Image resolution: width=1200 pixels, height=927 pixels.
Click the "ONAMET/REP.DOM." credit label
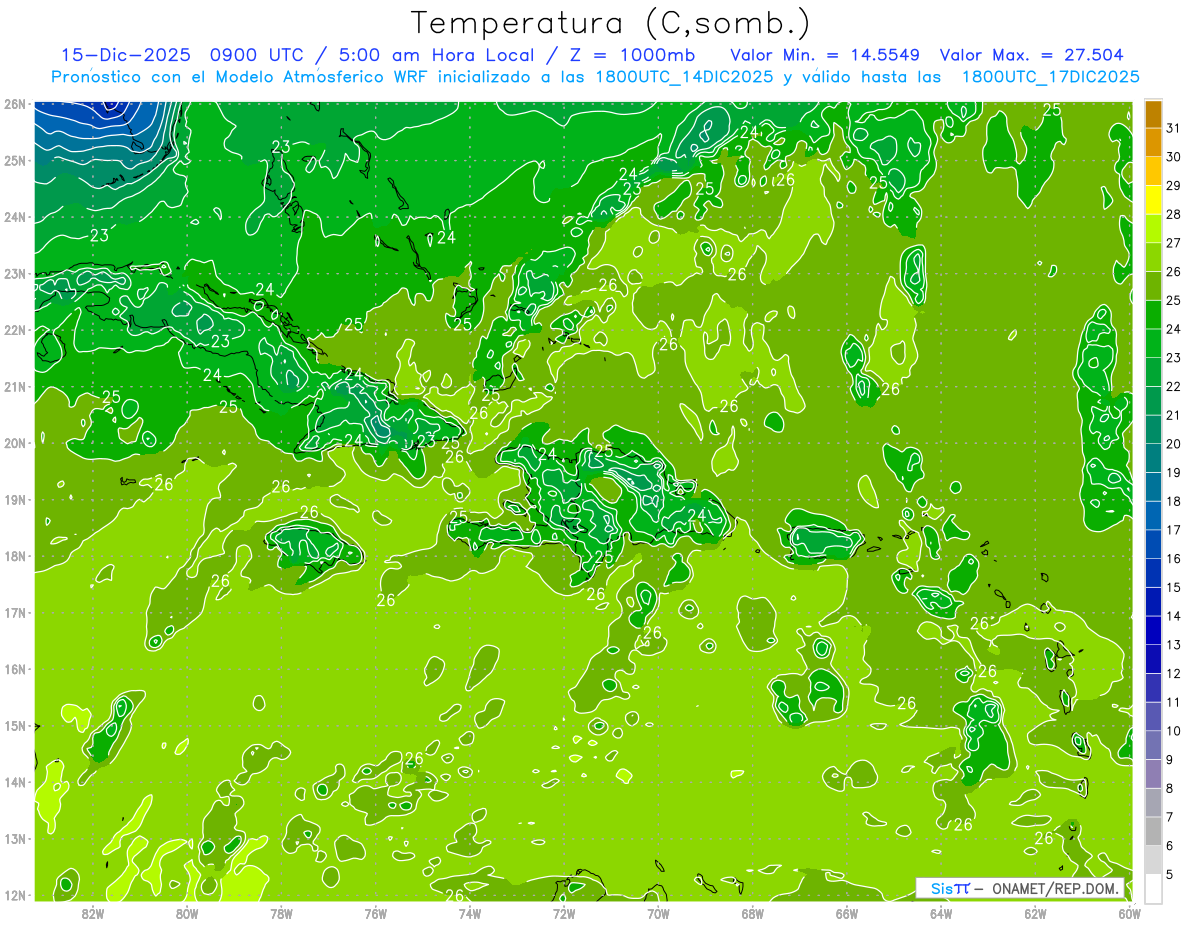click(1056, 888)
